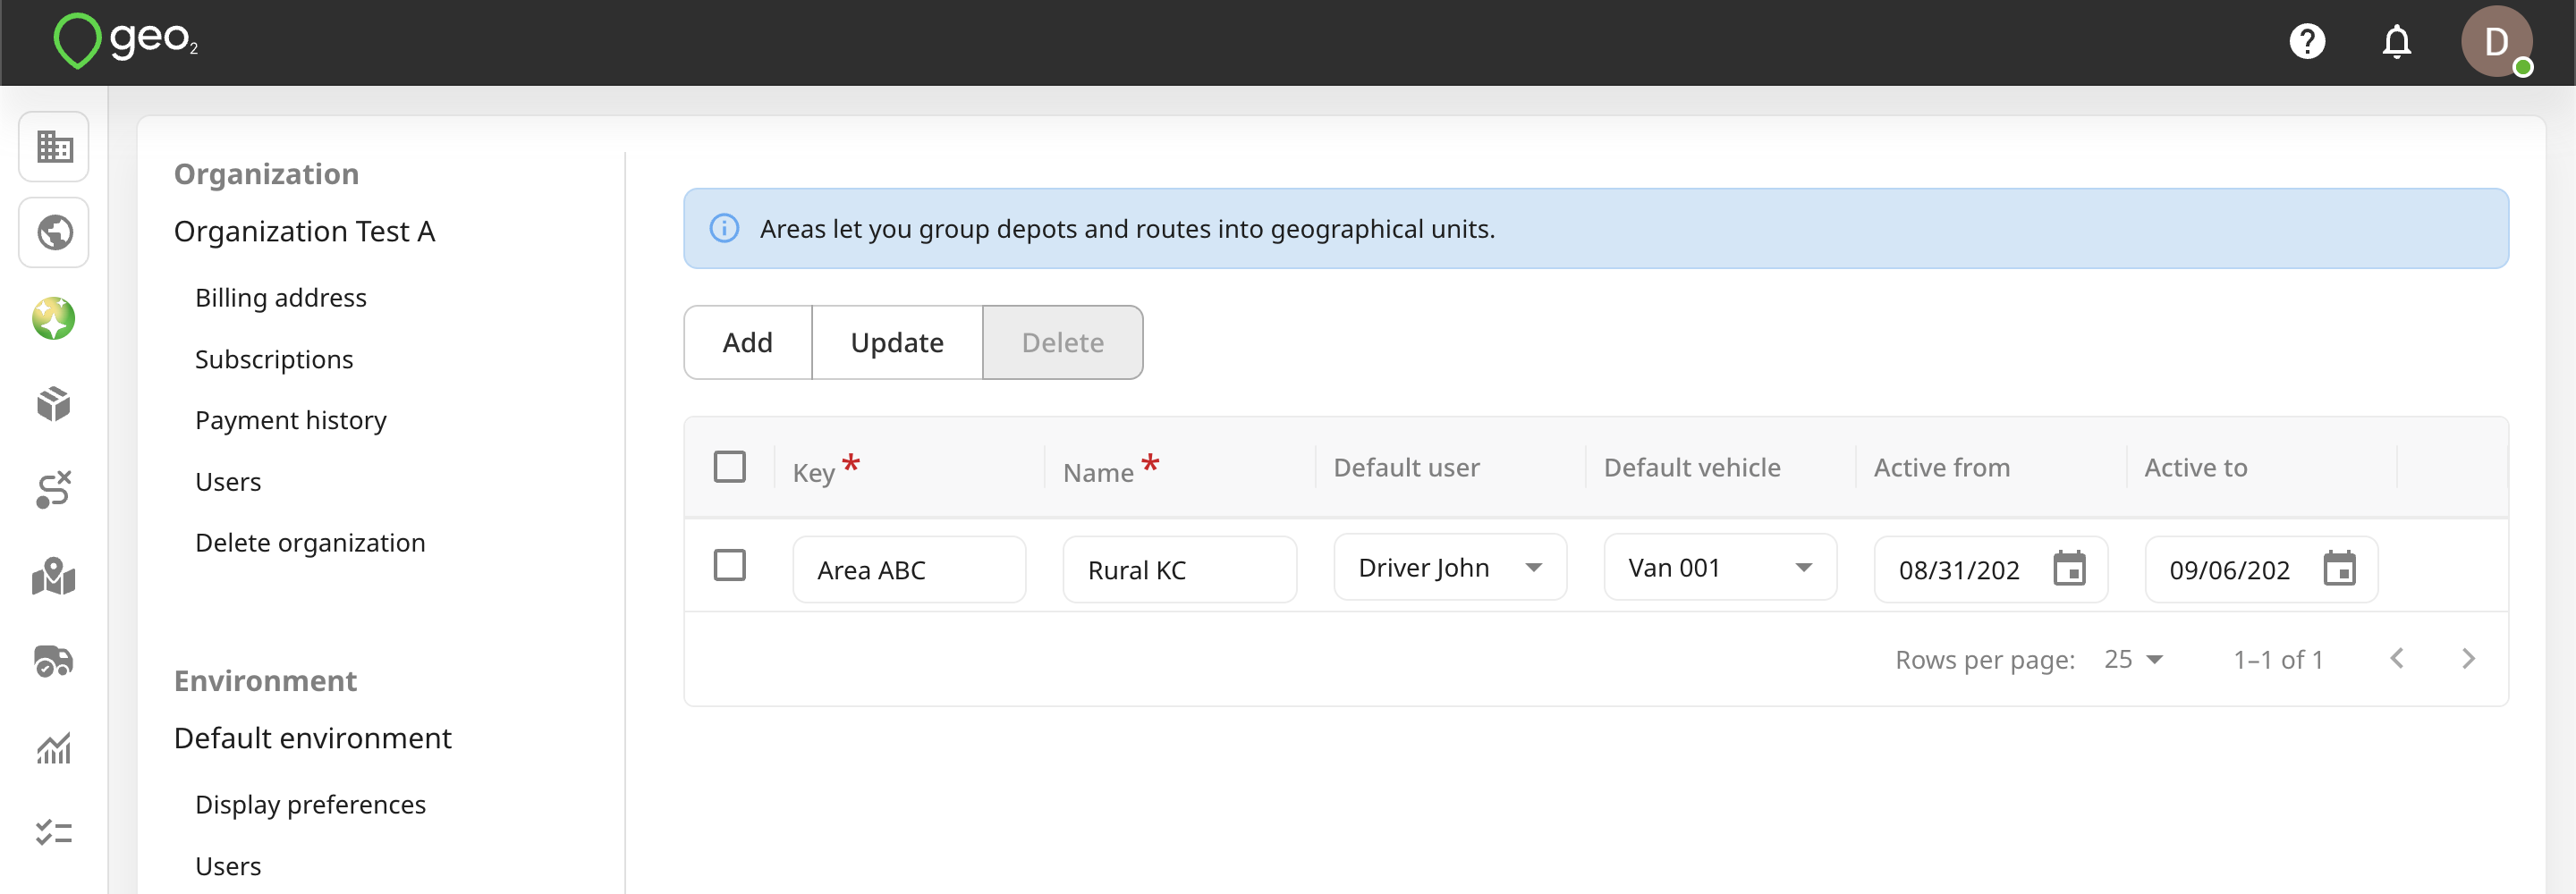Click the Area ABC key field
The height and width of the screenshot is (894, 2576).
pos(909,570)
